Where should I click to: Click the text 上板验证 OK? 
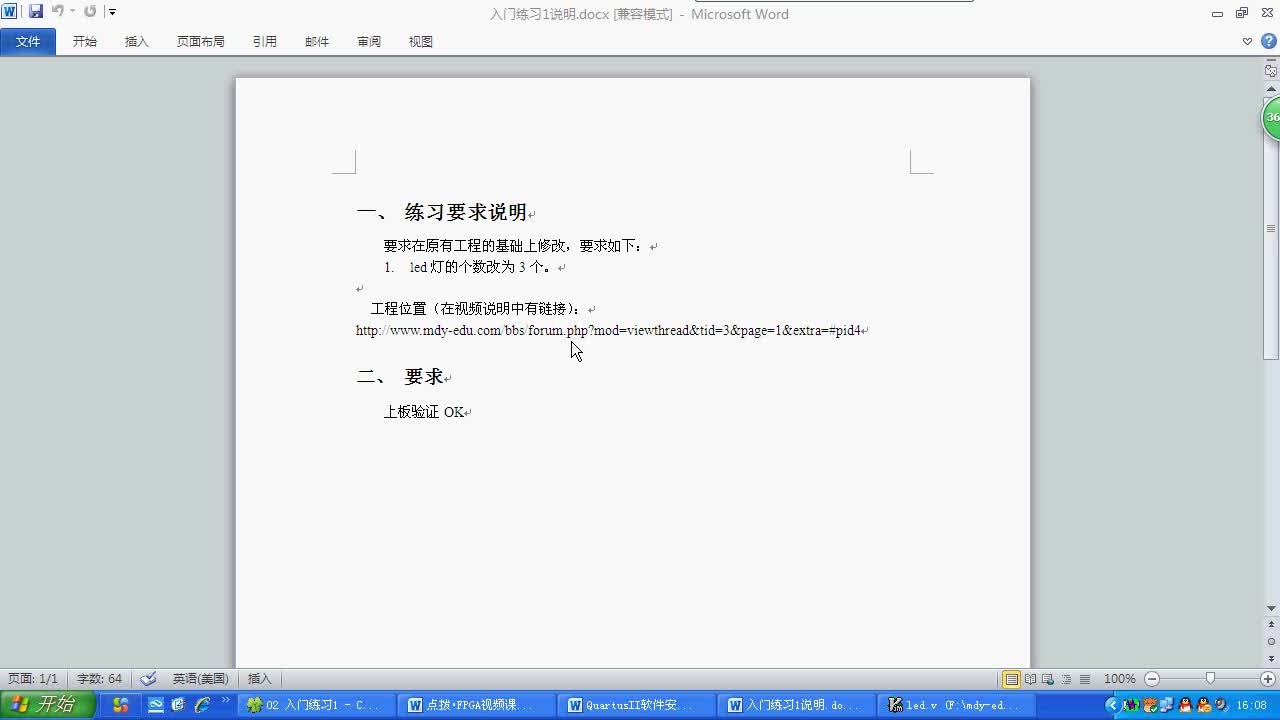tap(424, 412)
